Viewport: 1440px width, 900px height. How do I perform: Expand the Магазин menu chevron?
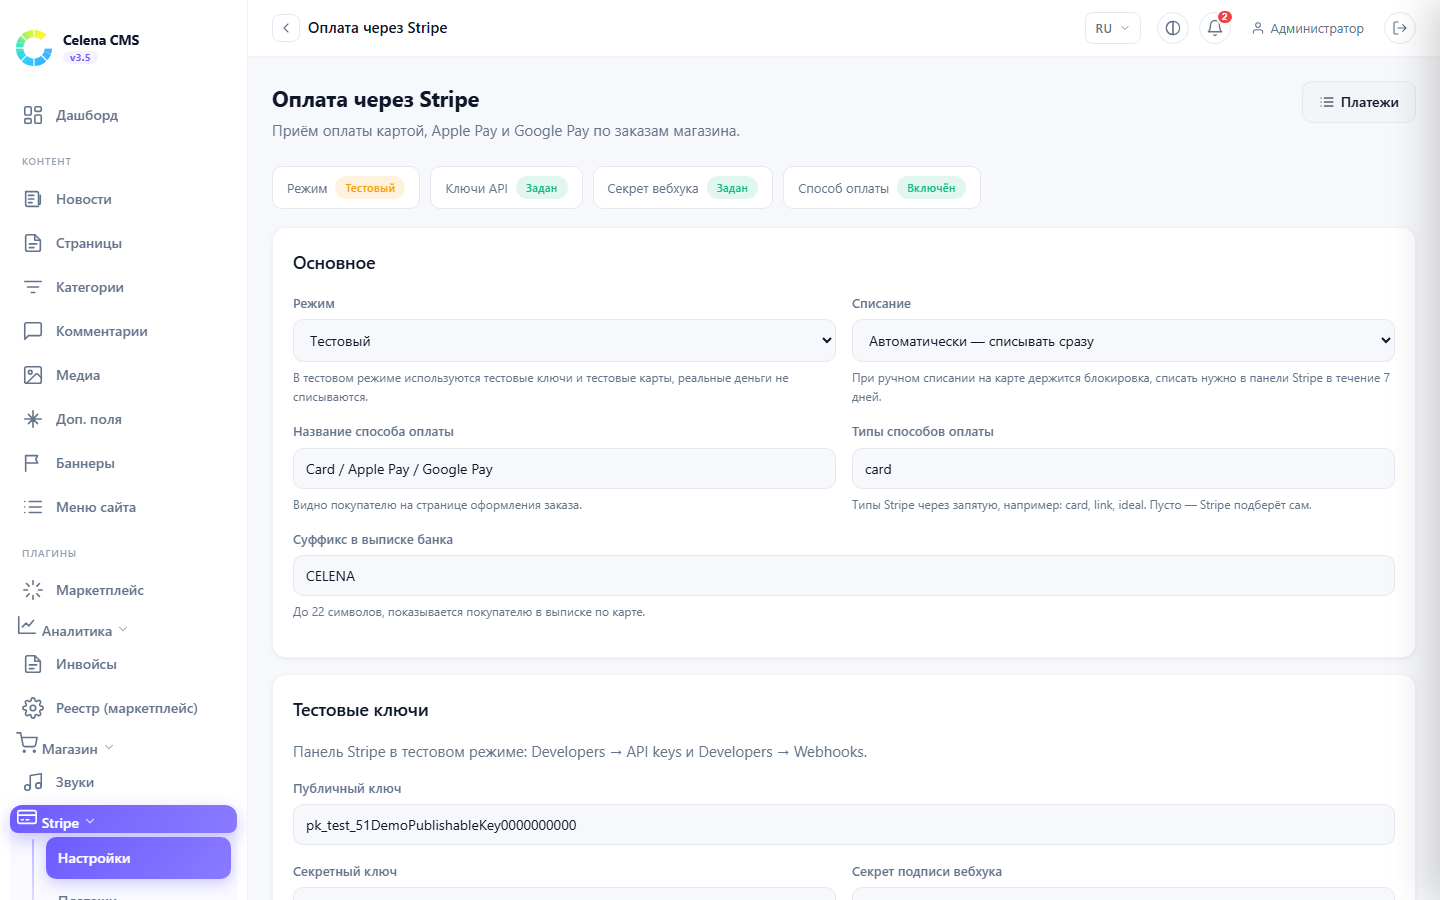tap(109, 748)
